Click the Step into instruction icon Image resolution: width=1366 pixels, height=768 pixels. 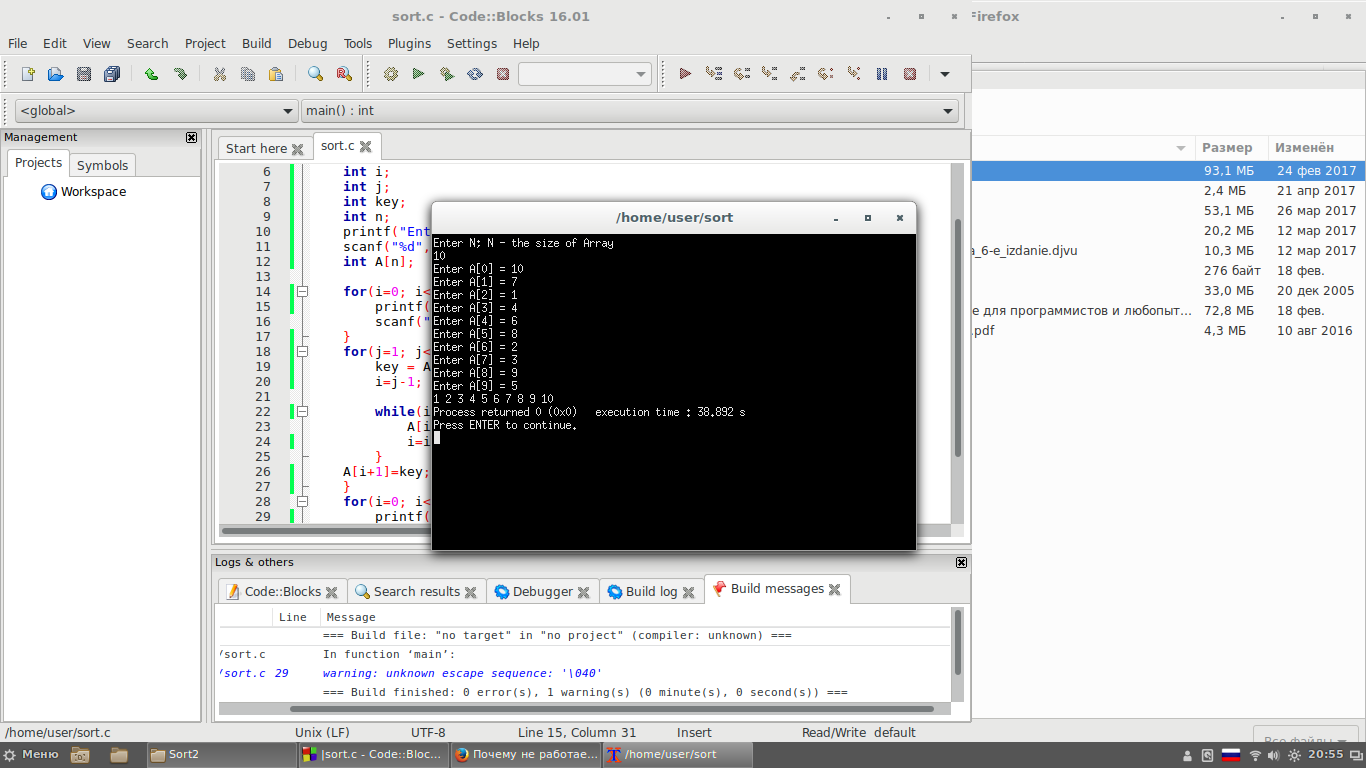[x=853, y=74]
